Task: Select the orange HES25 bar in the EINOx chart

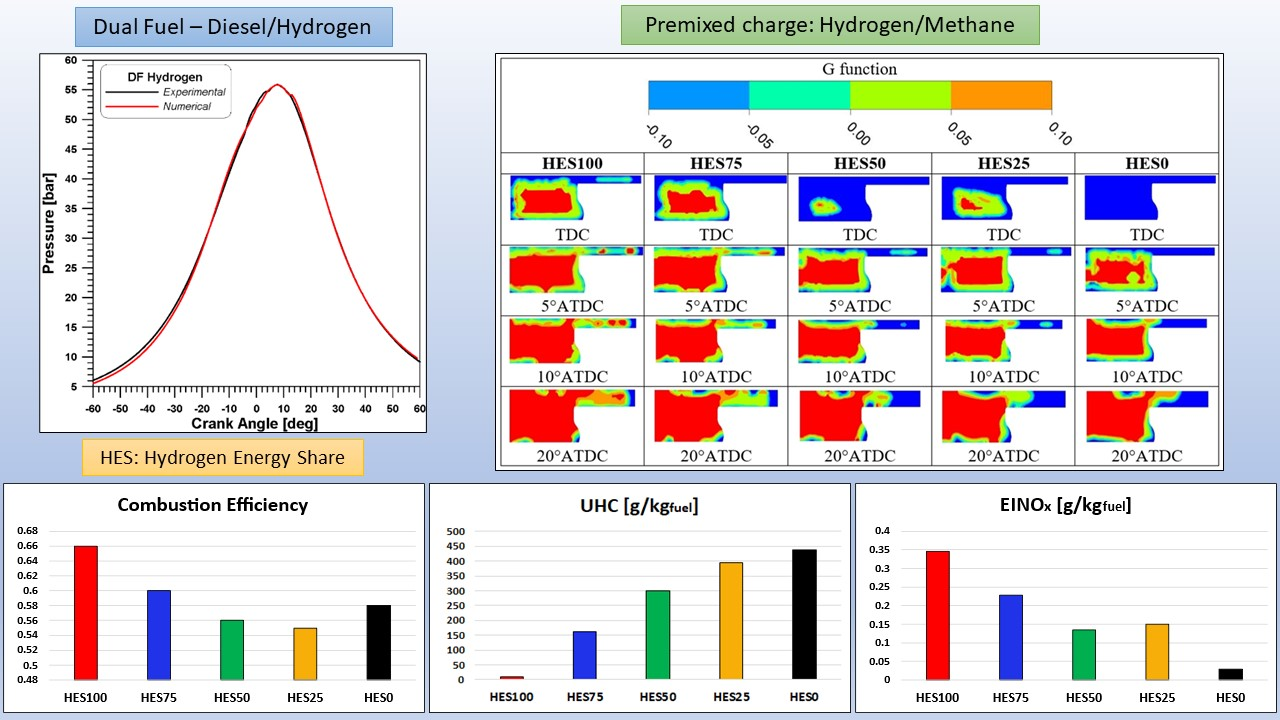Action: click(x=1156, y=652)
